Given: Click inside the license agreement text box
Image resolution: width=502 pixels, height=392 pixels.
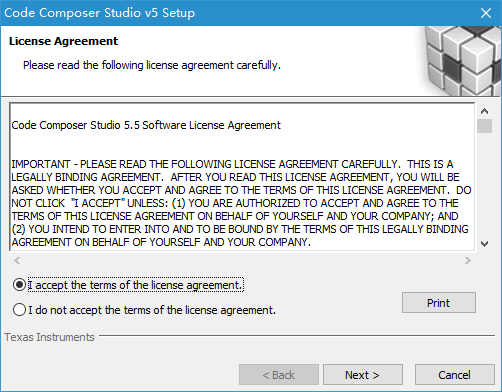Looking at the screenshot, I should pos(242,177).
